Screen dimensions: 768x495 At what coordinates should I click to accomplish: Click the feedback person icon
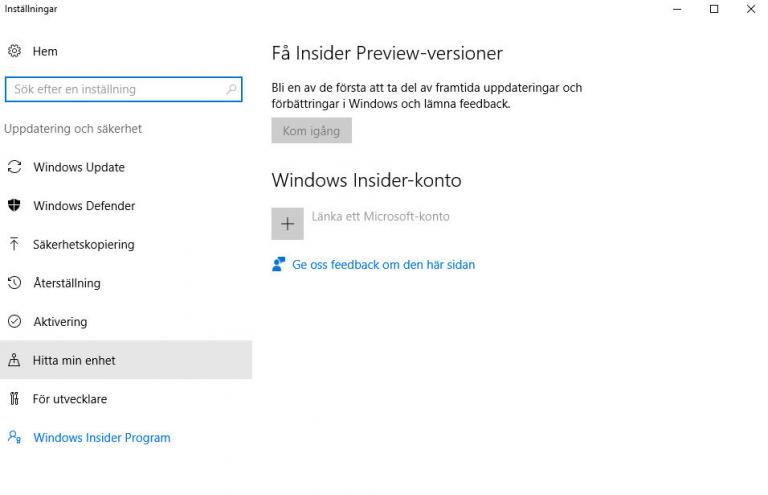(279, 265)
